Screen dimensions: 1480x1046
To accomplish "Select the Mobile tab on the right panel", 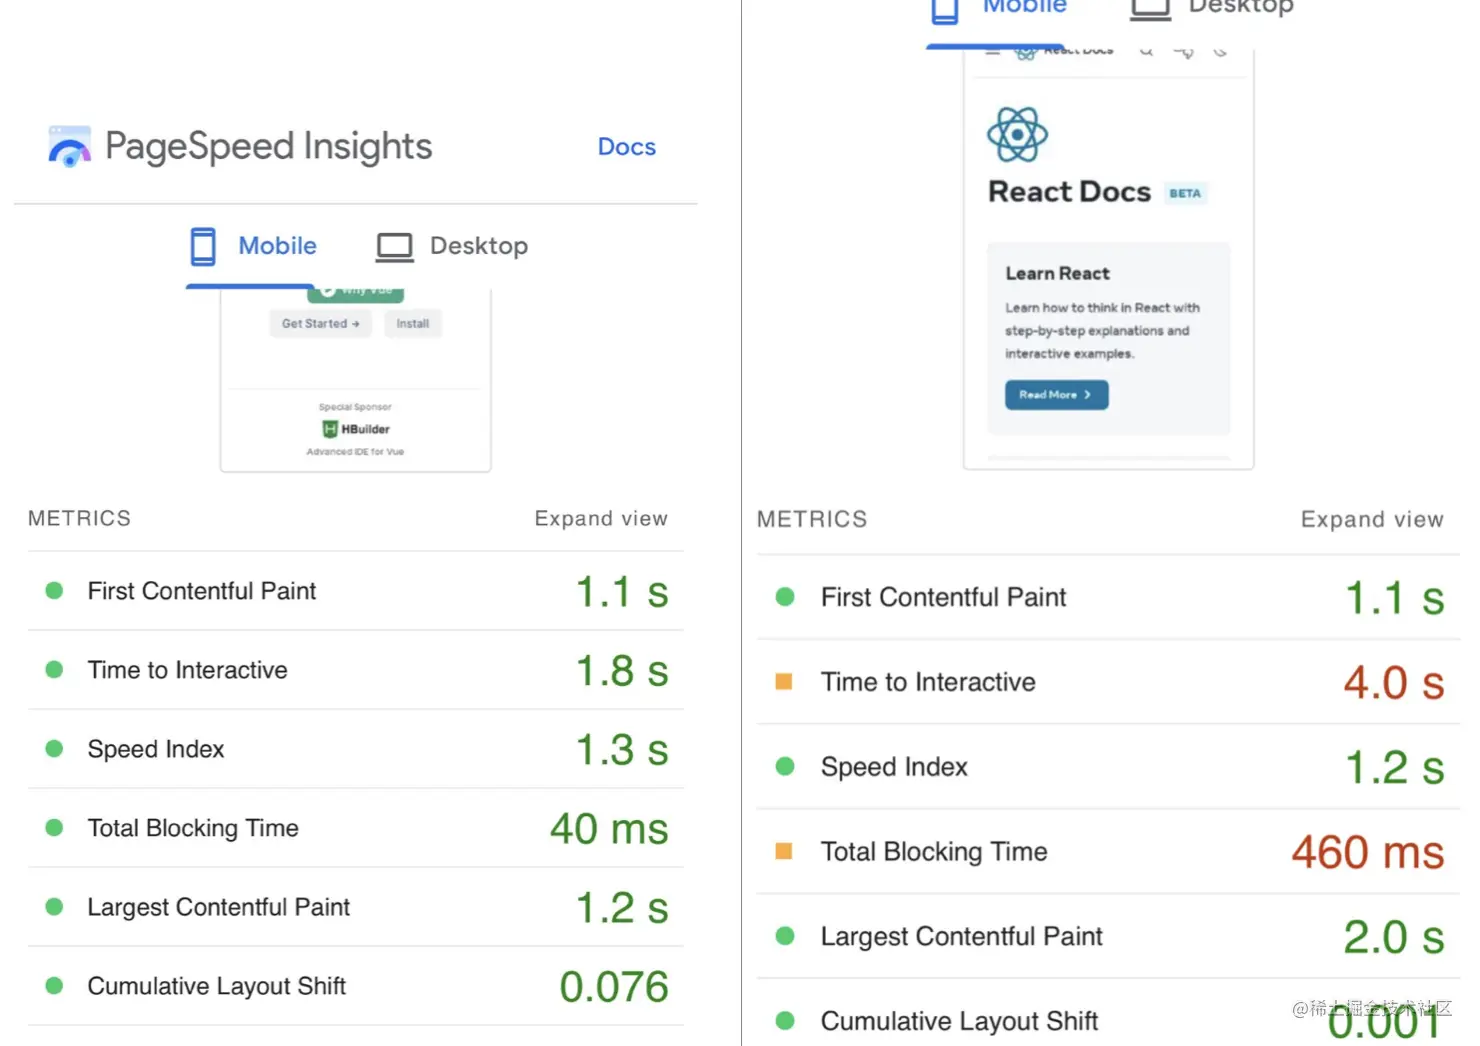I will click(x=1022, y=8).
